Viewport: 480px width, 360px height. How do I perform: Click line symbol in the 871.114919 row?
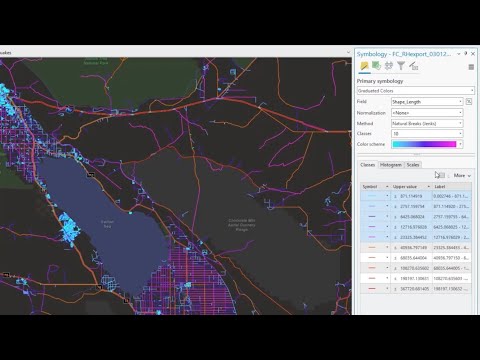pyautogui.click(x=372, y=196)
